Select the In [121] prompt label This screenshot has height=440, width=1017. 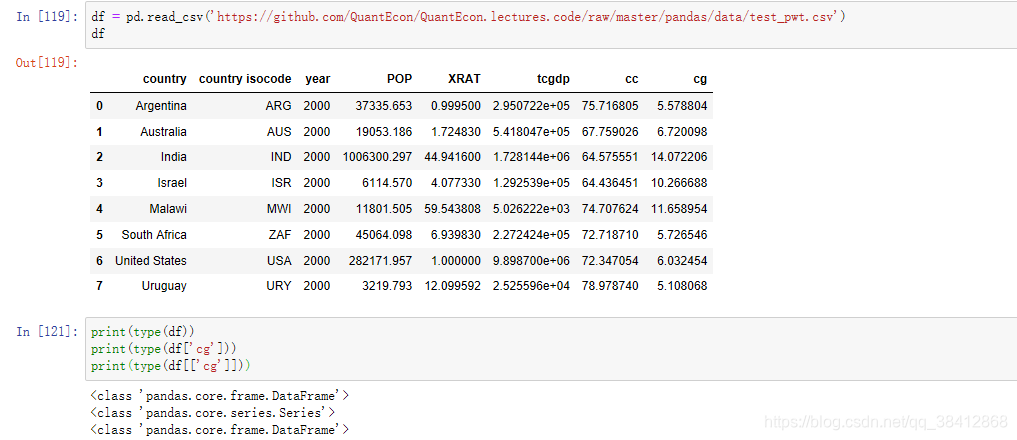tap(47, 332)
